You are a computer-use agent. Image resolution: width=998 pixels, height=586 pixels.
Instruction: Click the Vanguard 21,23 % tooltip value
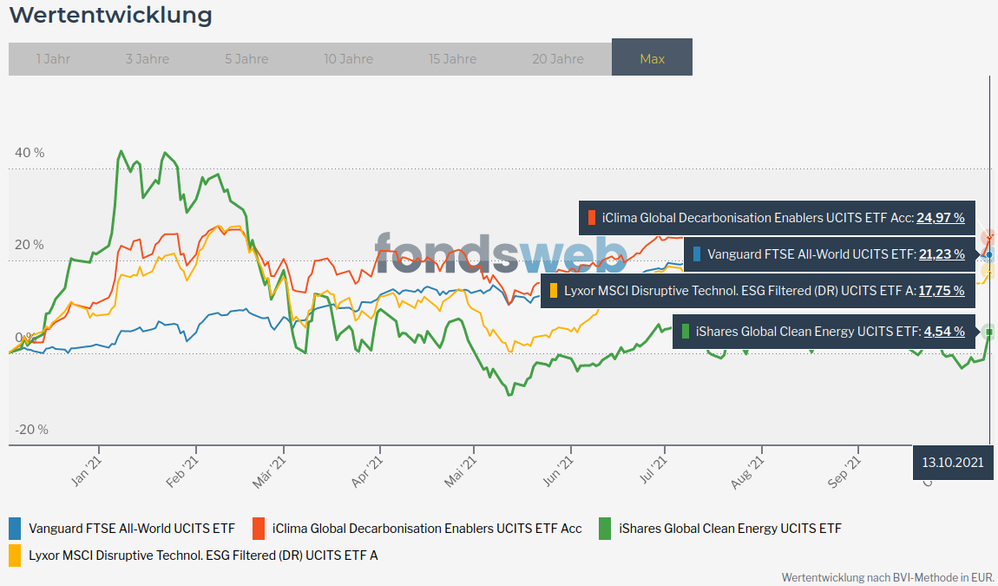[940, 254]
